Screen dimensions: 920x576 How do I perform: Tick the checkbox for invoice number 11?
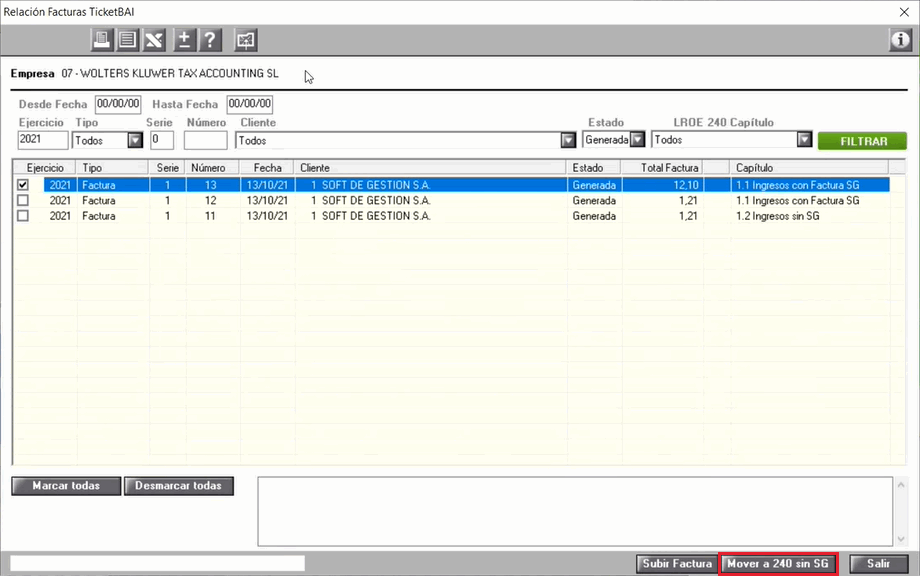[23, 216]
